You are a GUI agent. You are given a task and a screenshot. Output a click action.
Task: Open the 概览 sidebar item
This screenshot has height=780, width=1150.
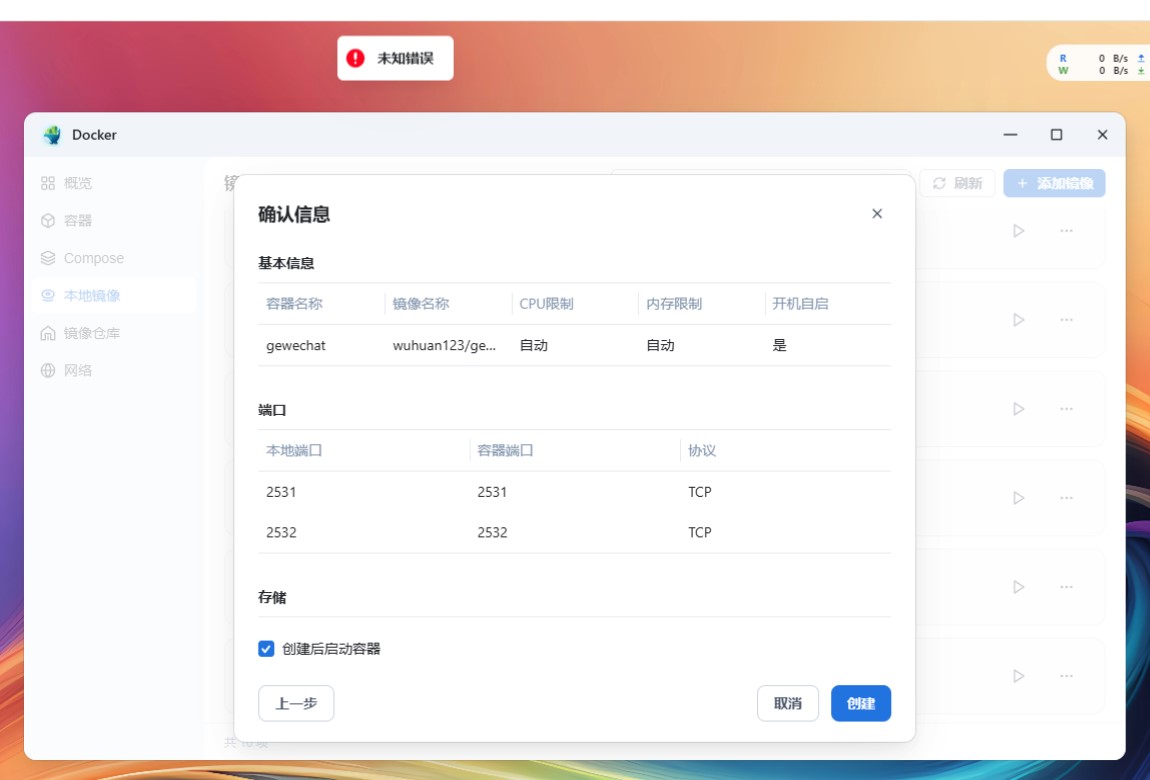(x=113, y=183)
